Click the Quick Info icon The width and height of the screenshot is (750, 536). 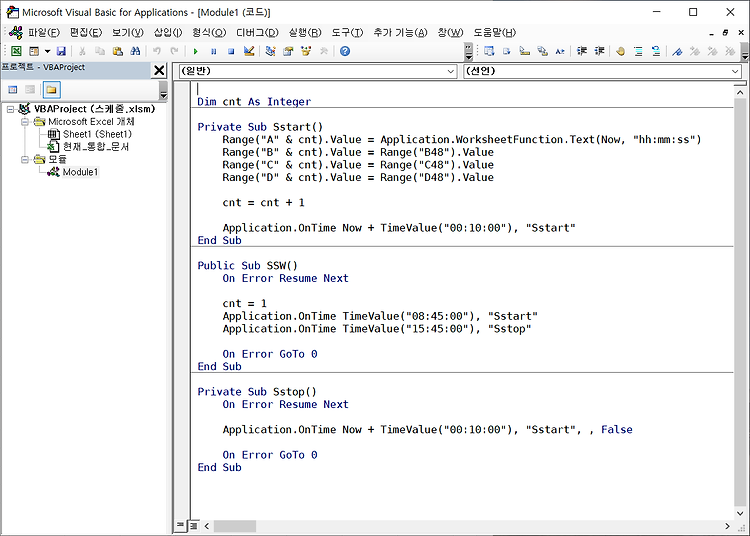pyautogui.click(x=525, y=51)
